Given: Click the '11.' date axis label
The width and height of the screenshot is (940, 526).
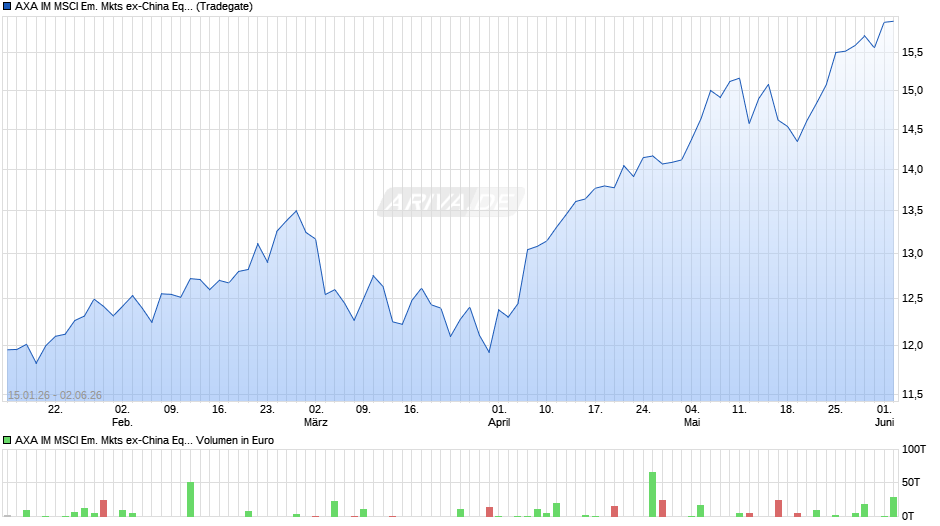Looking at the screenshot, I should pos(739,410).
